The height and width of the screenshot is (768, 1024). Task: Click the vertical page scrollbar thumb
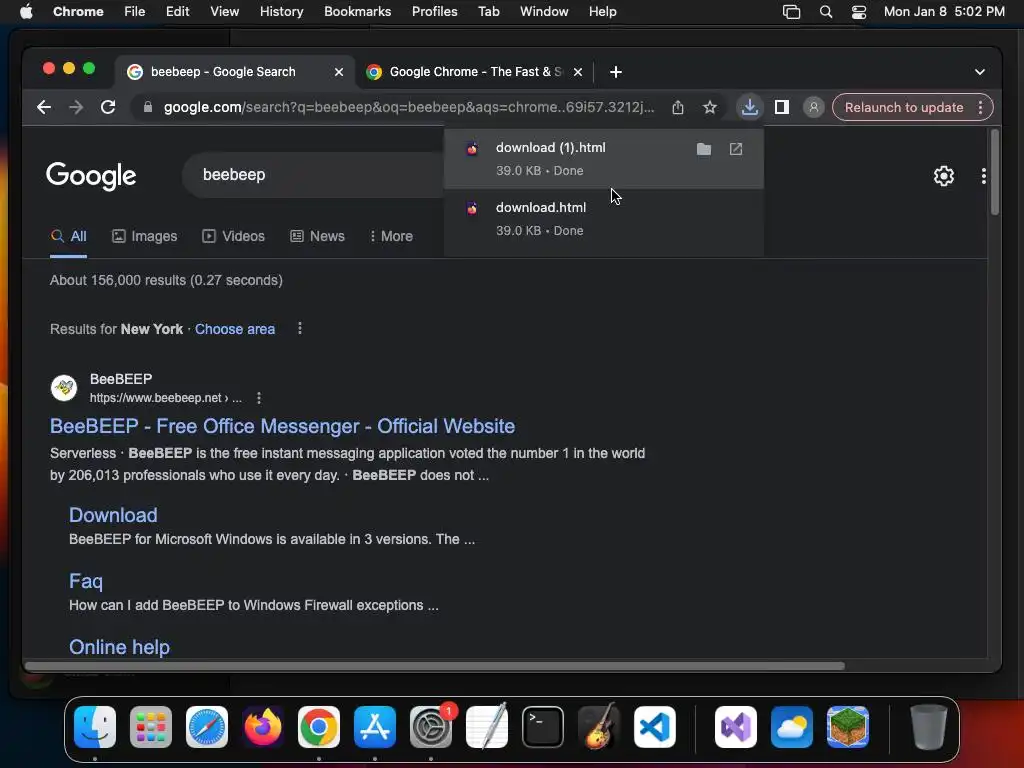pos(995,172)
